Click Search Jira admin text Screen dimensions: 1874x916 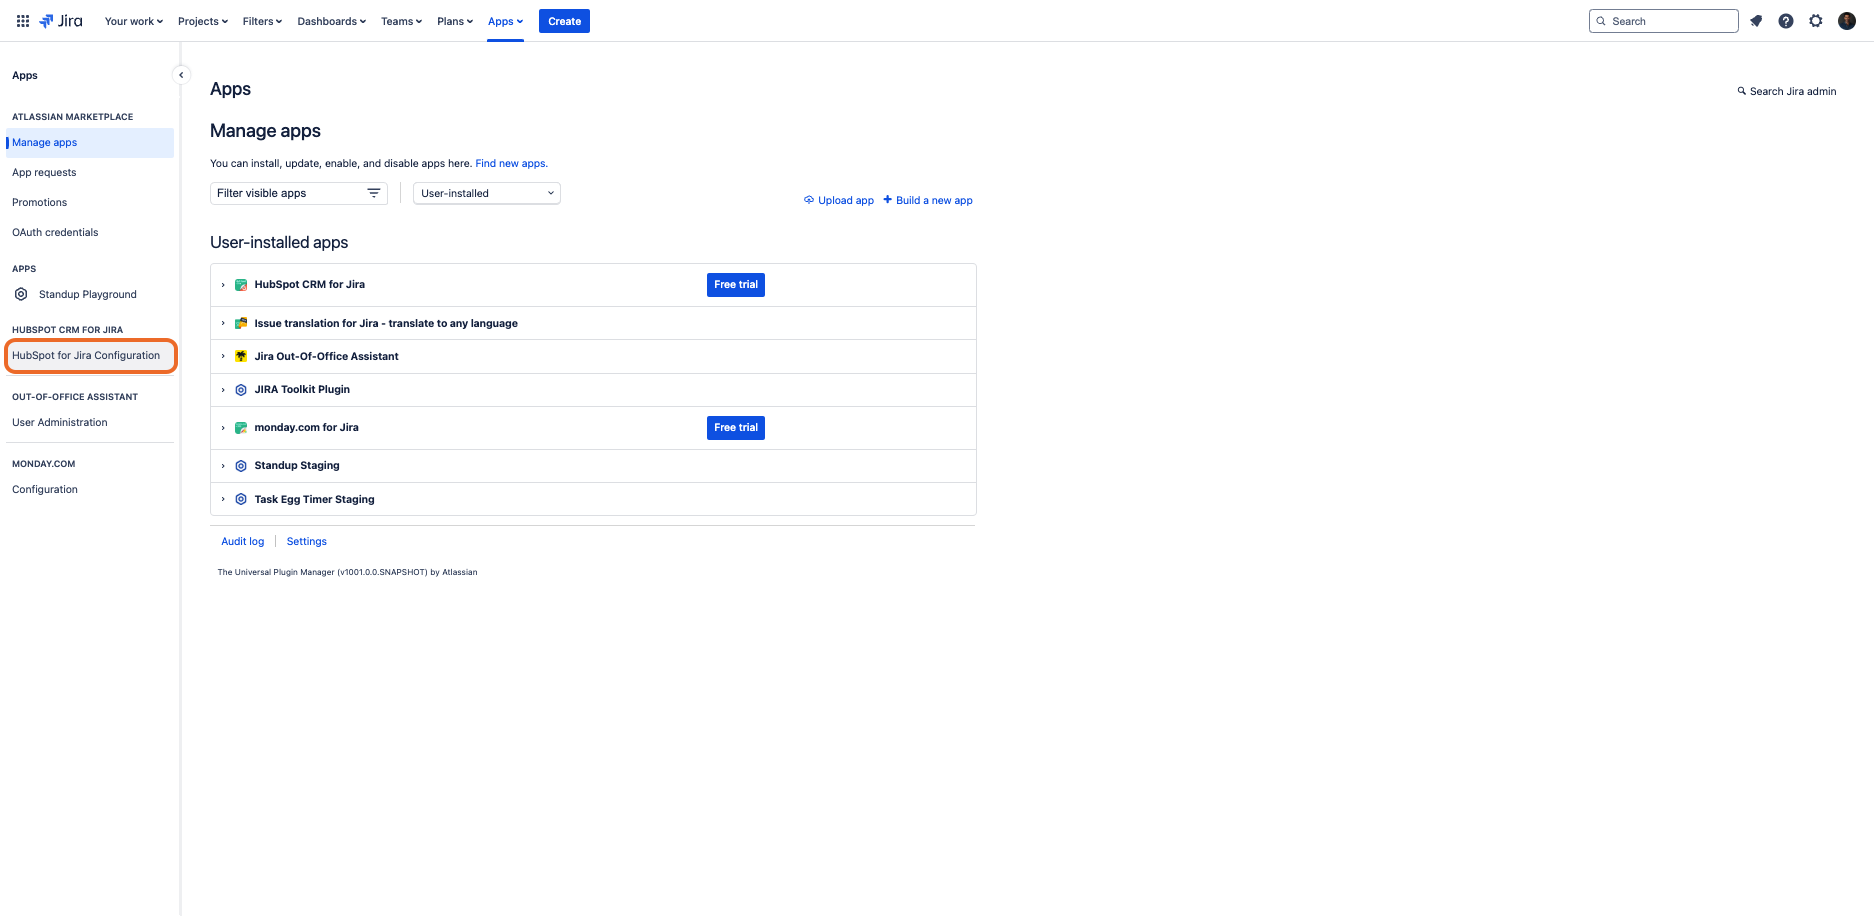point(1793,91)
